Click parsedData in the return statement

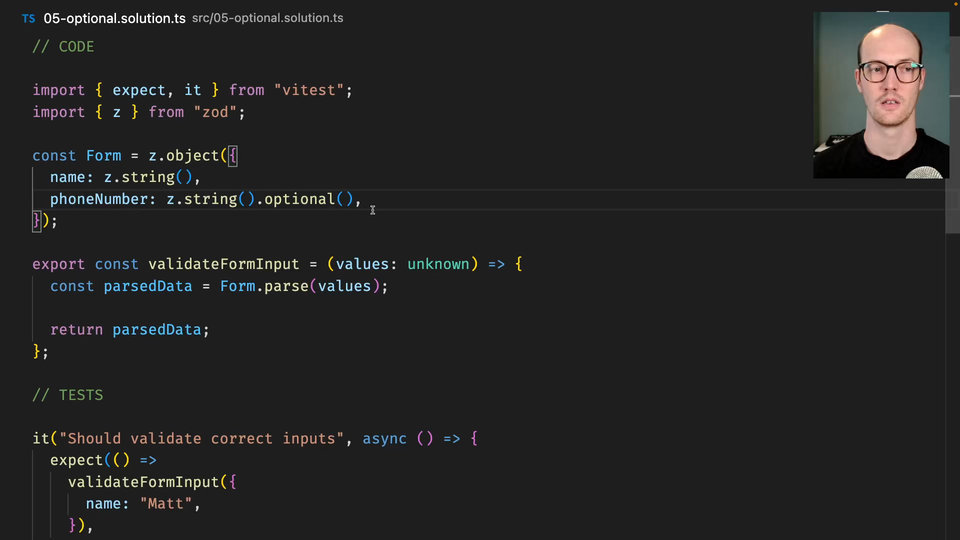[x=157, y=329]
